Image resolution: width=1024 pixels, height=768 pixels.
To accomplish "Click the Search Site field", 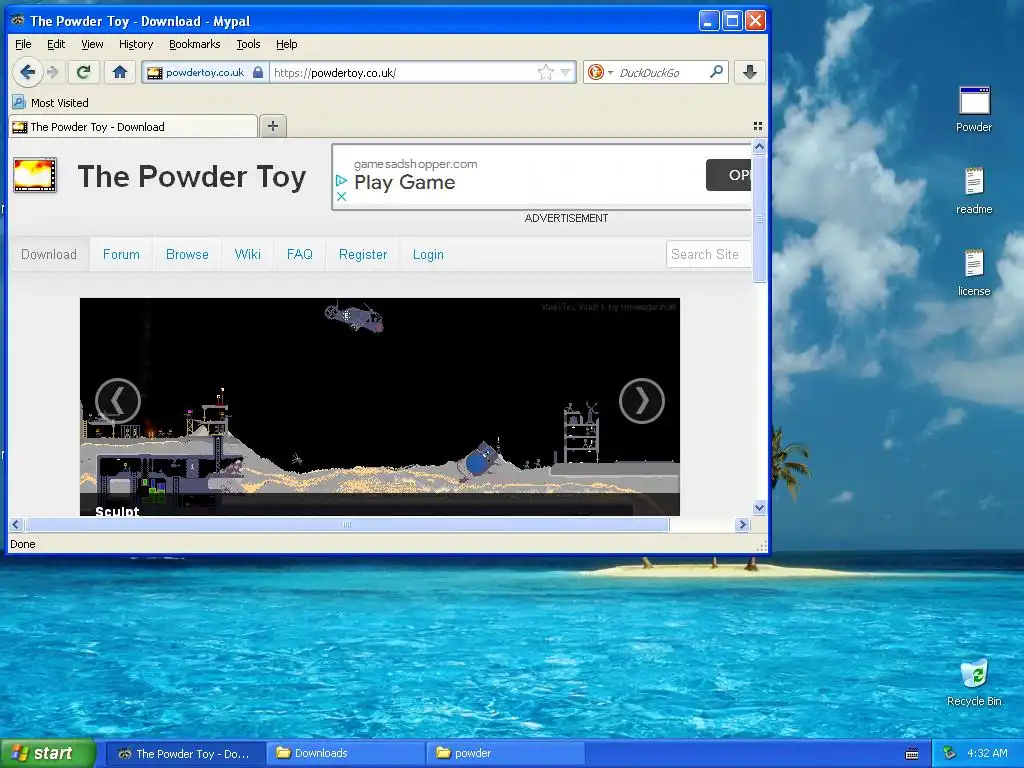I will click(709, 254).
